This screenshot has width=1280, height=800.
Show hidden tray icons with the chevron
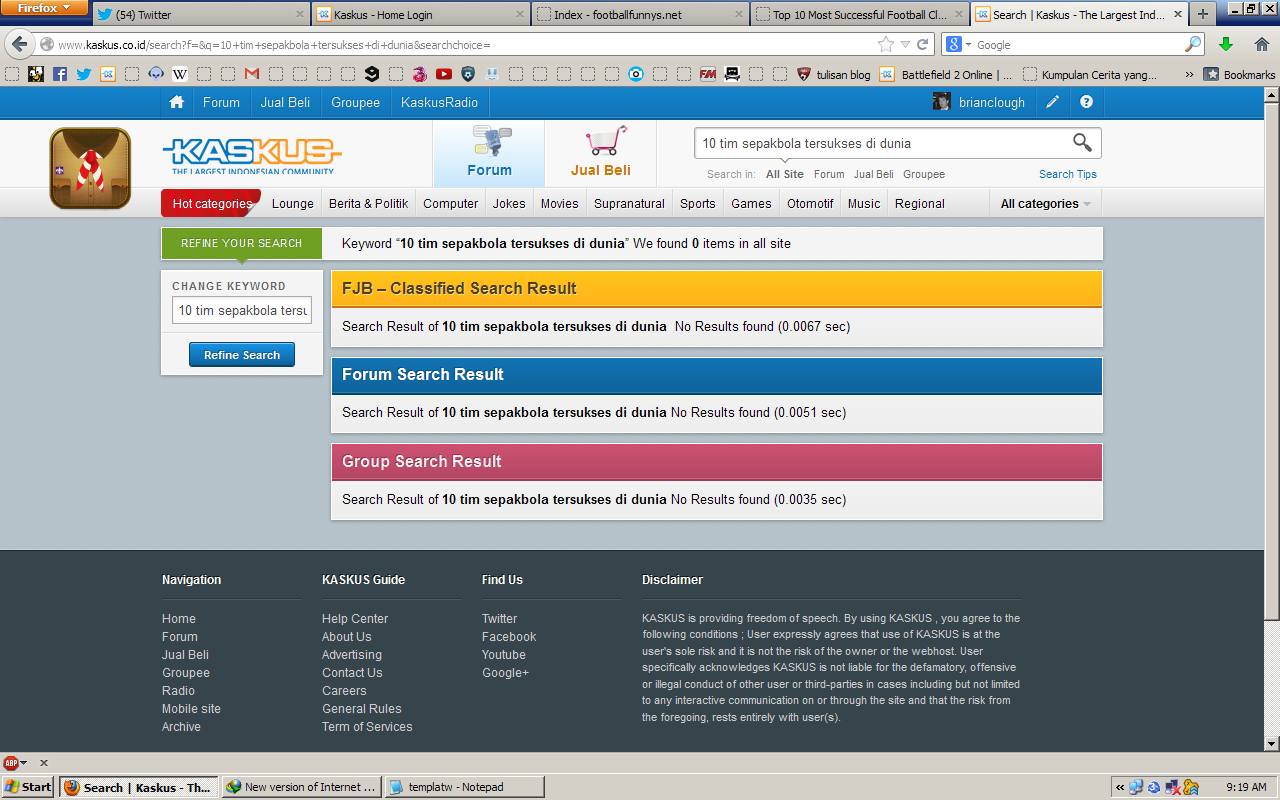(x=1120, y=787)
